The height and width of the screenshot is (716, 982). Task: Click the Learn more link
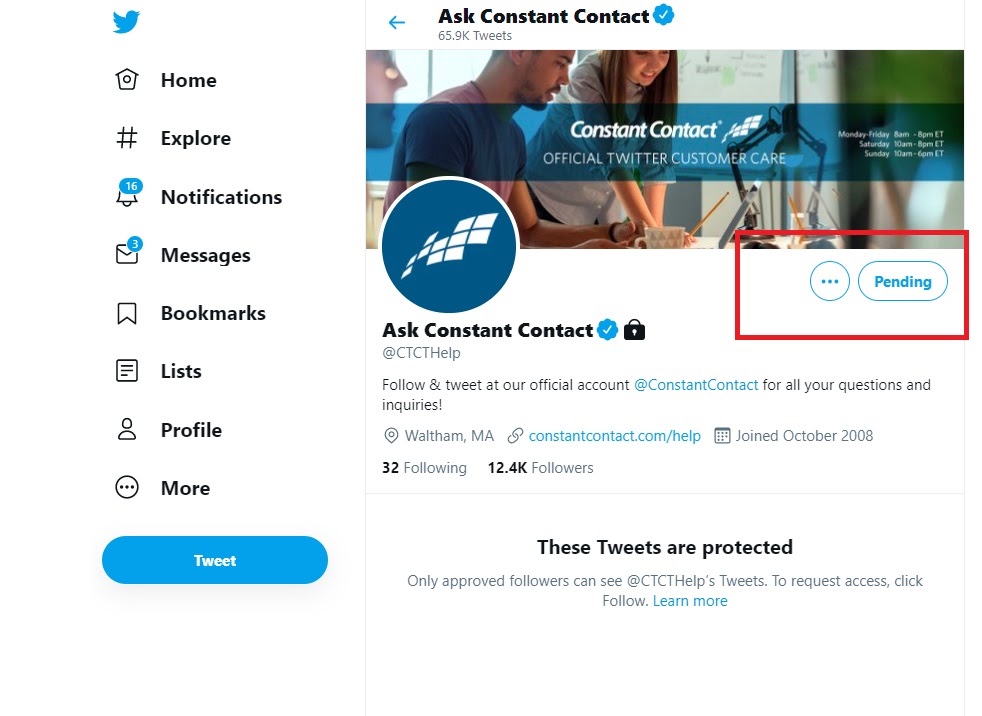pyautogui.click(x=690, y=601)
